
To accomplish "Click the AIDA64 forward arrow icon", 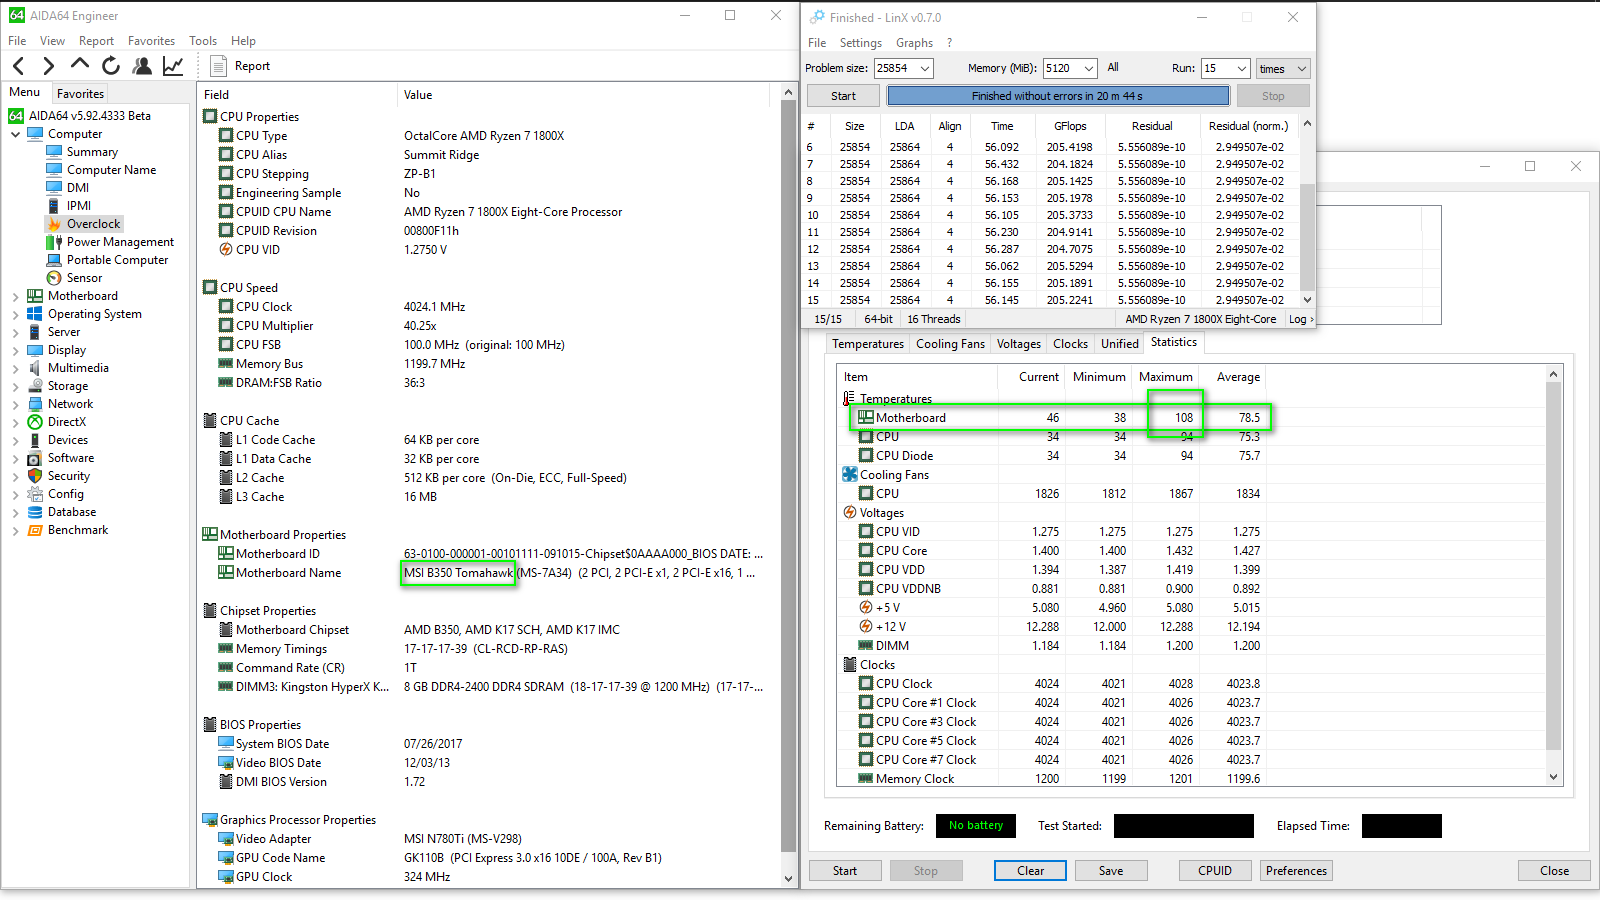I will click(x=48, y=66).
